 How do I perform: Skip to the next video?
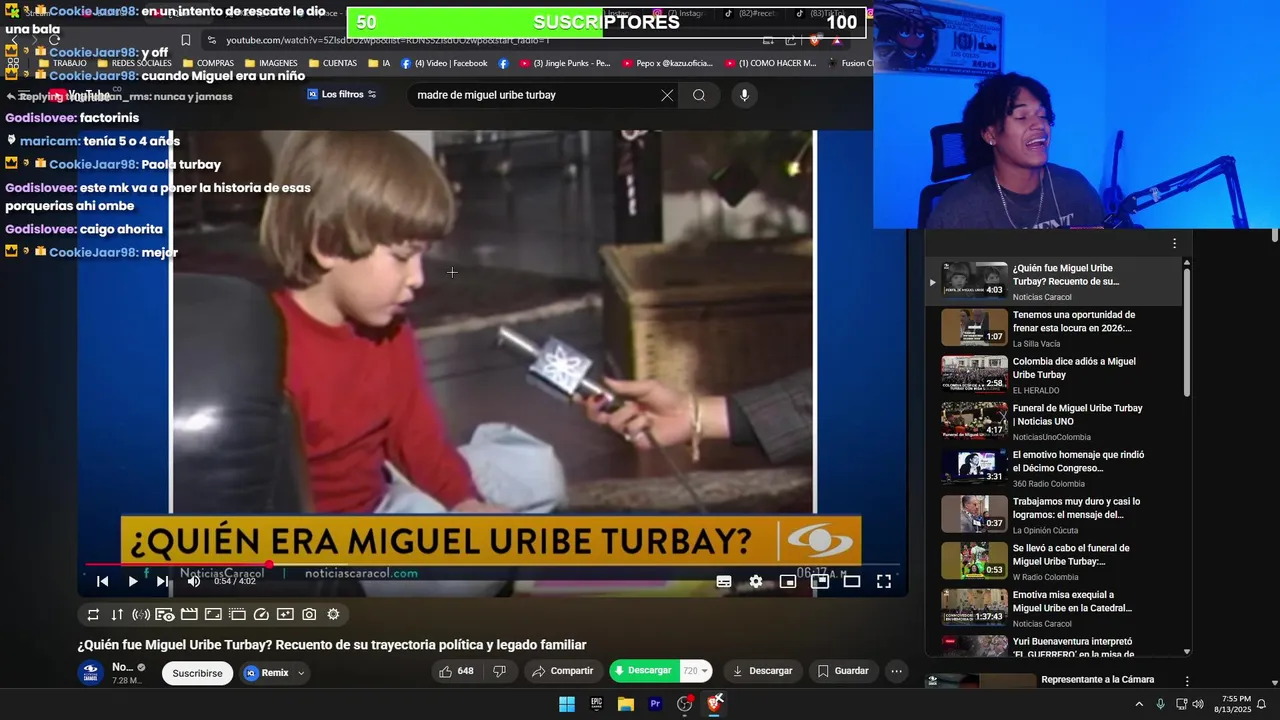coord(162,581)
